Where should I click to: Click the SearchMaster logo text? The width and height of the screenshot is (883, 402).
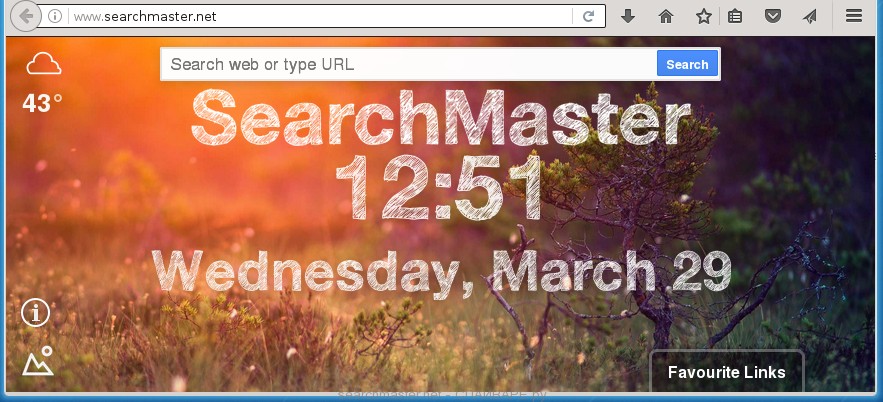tap(440, 119)
